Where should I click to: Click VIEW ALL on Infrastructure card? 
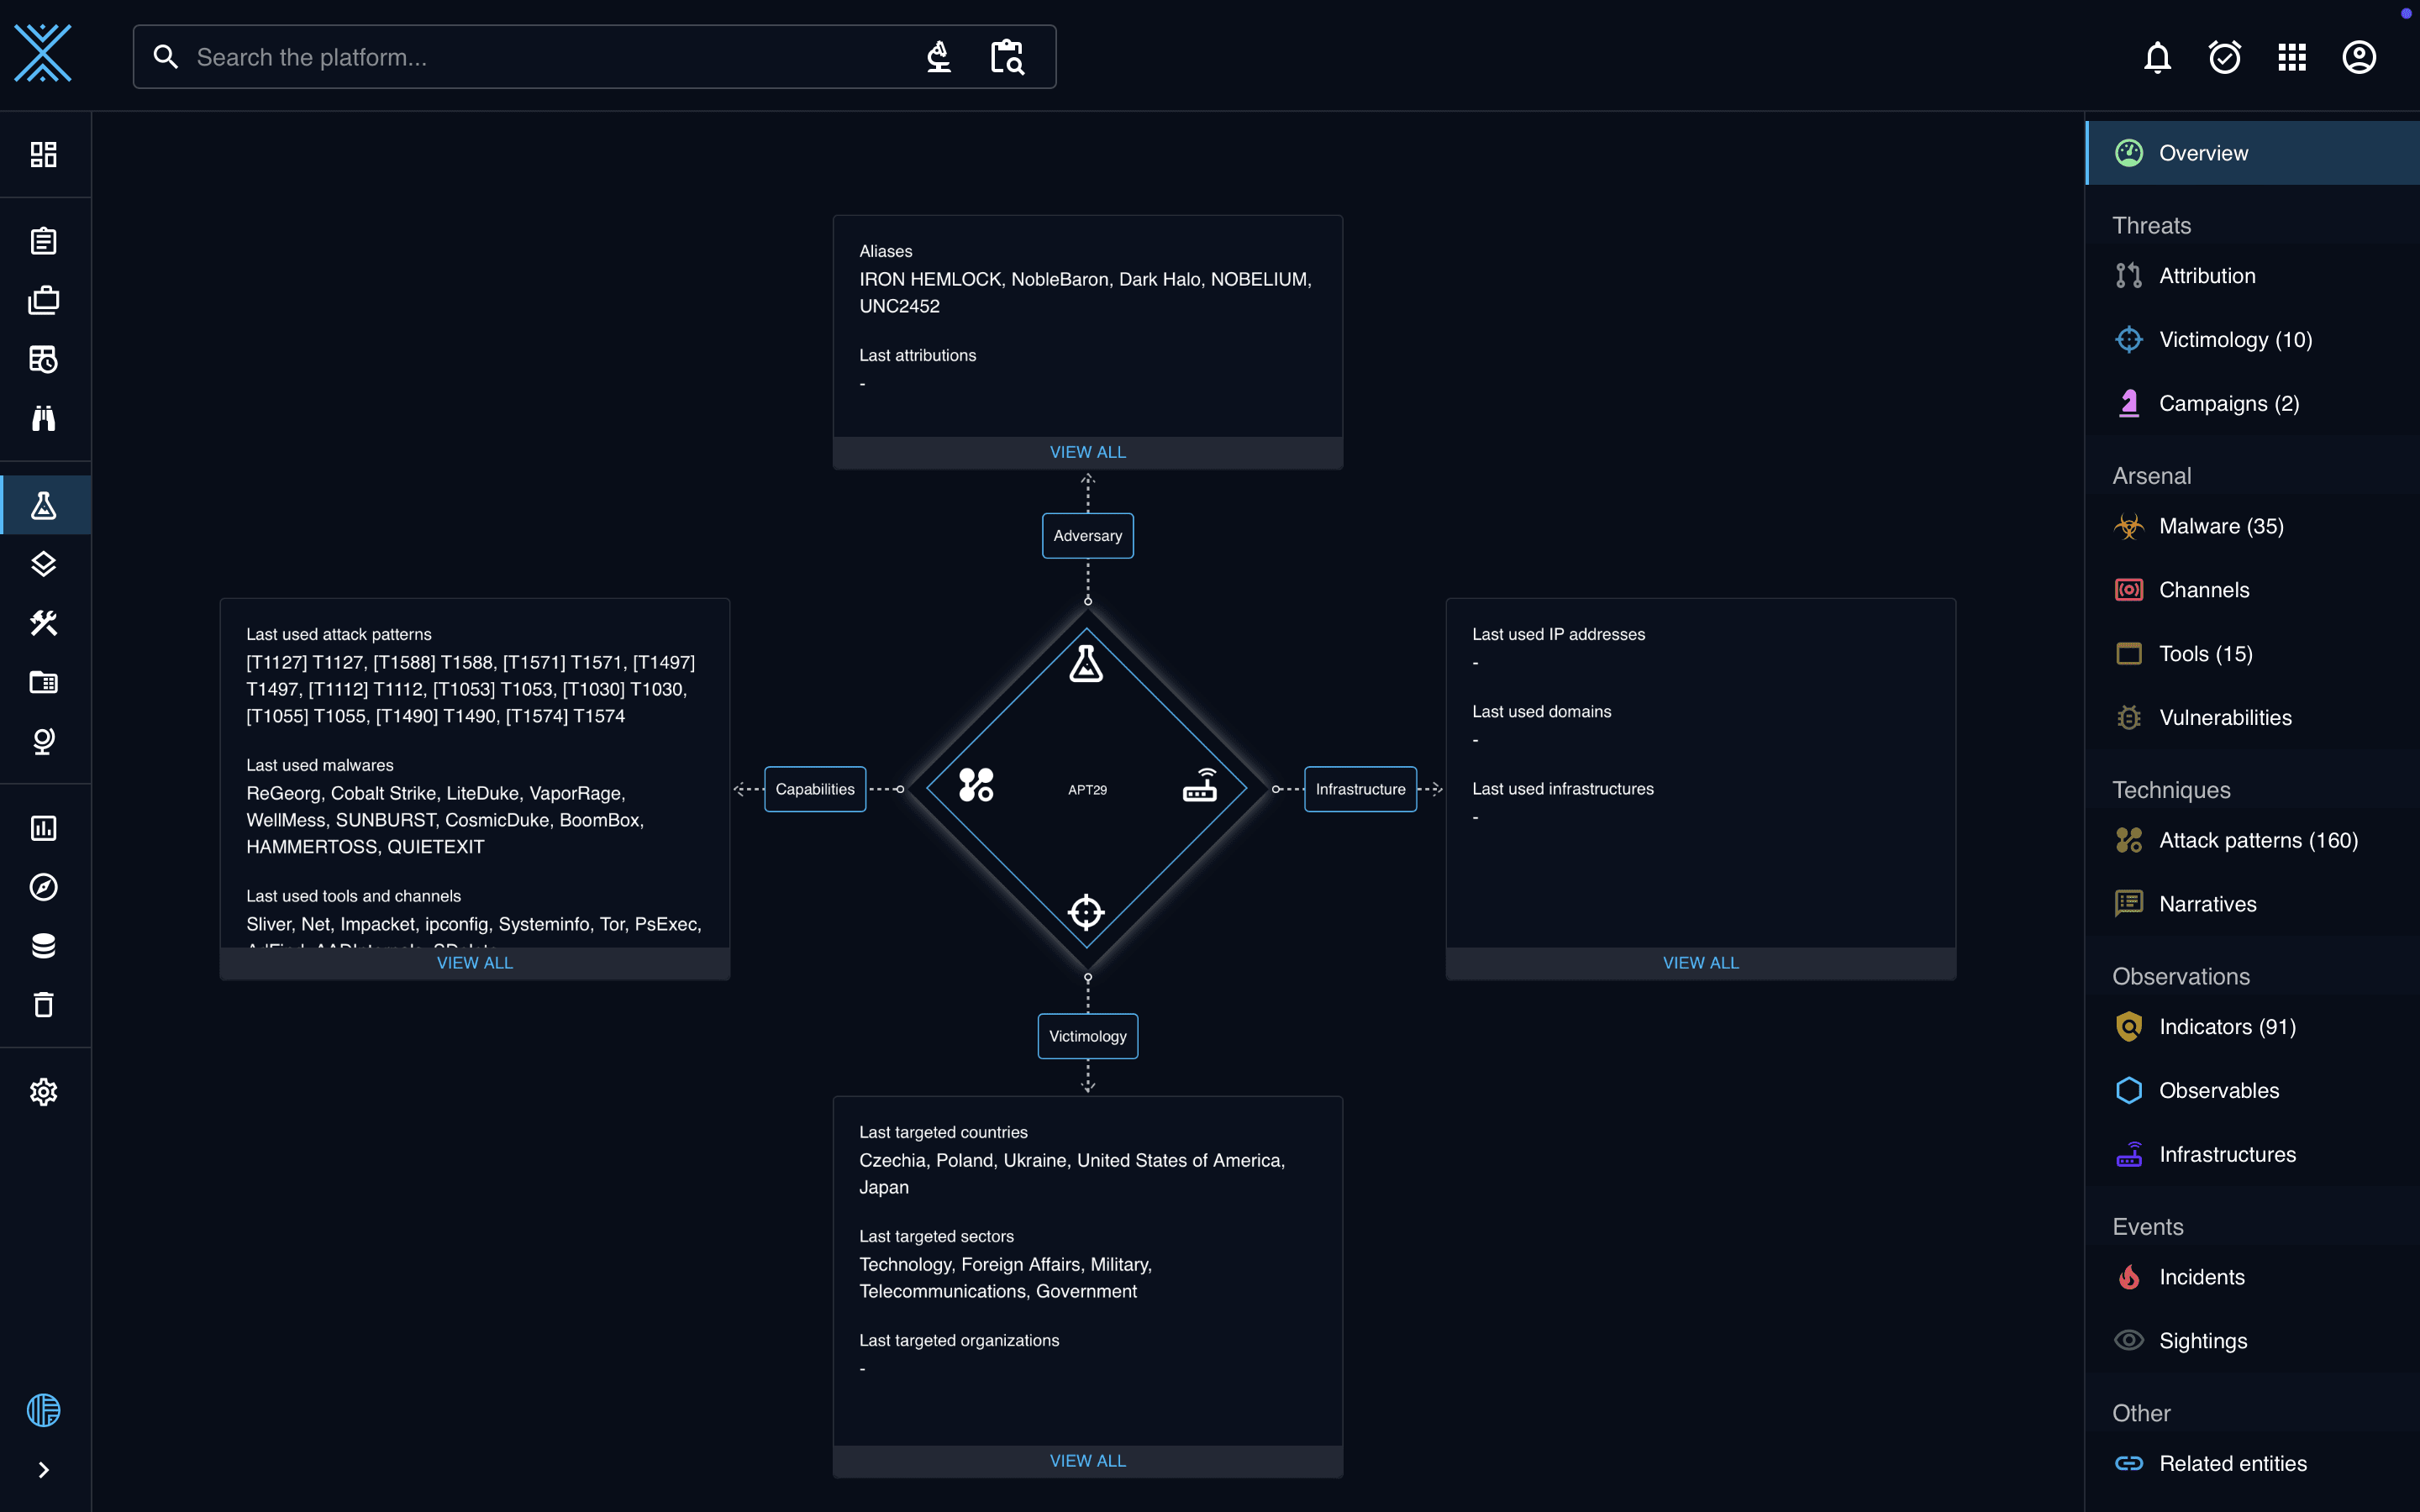pos(1700,963)
